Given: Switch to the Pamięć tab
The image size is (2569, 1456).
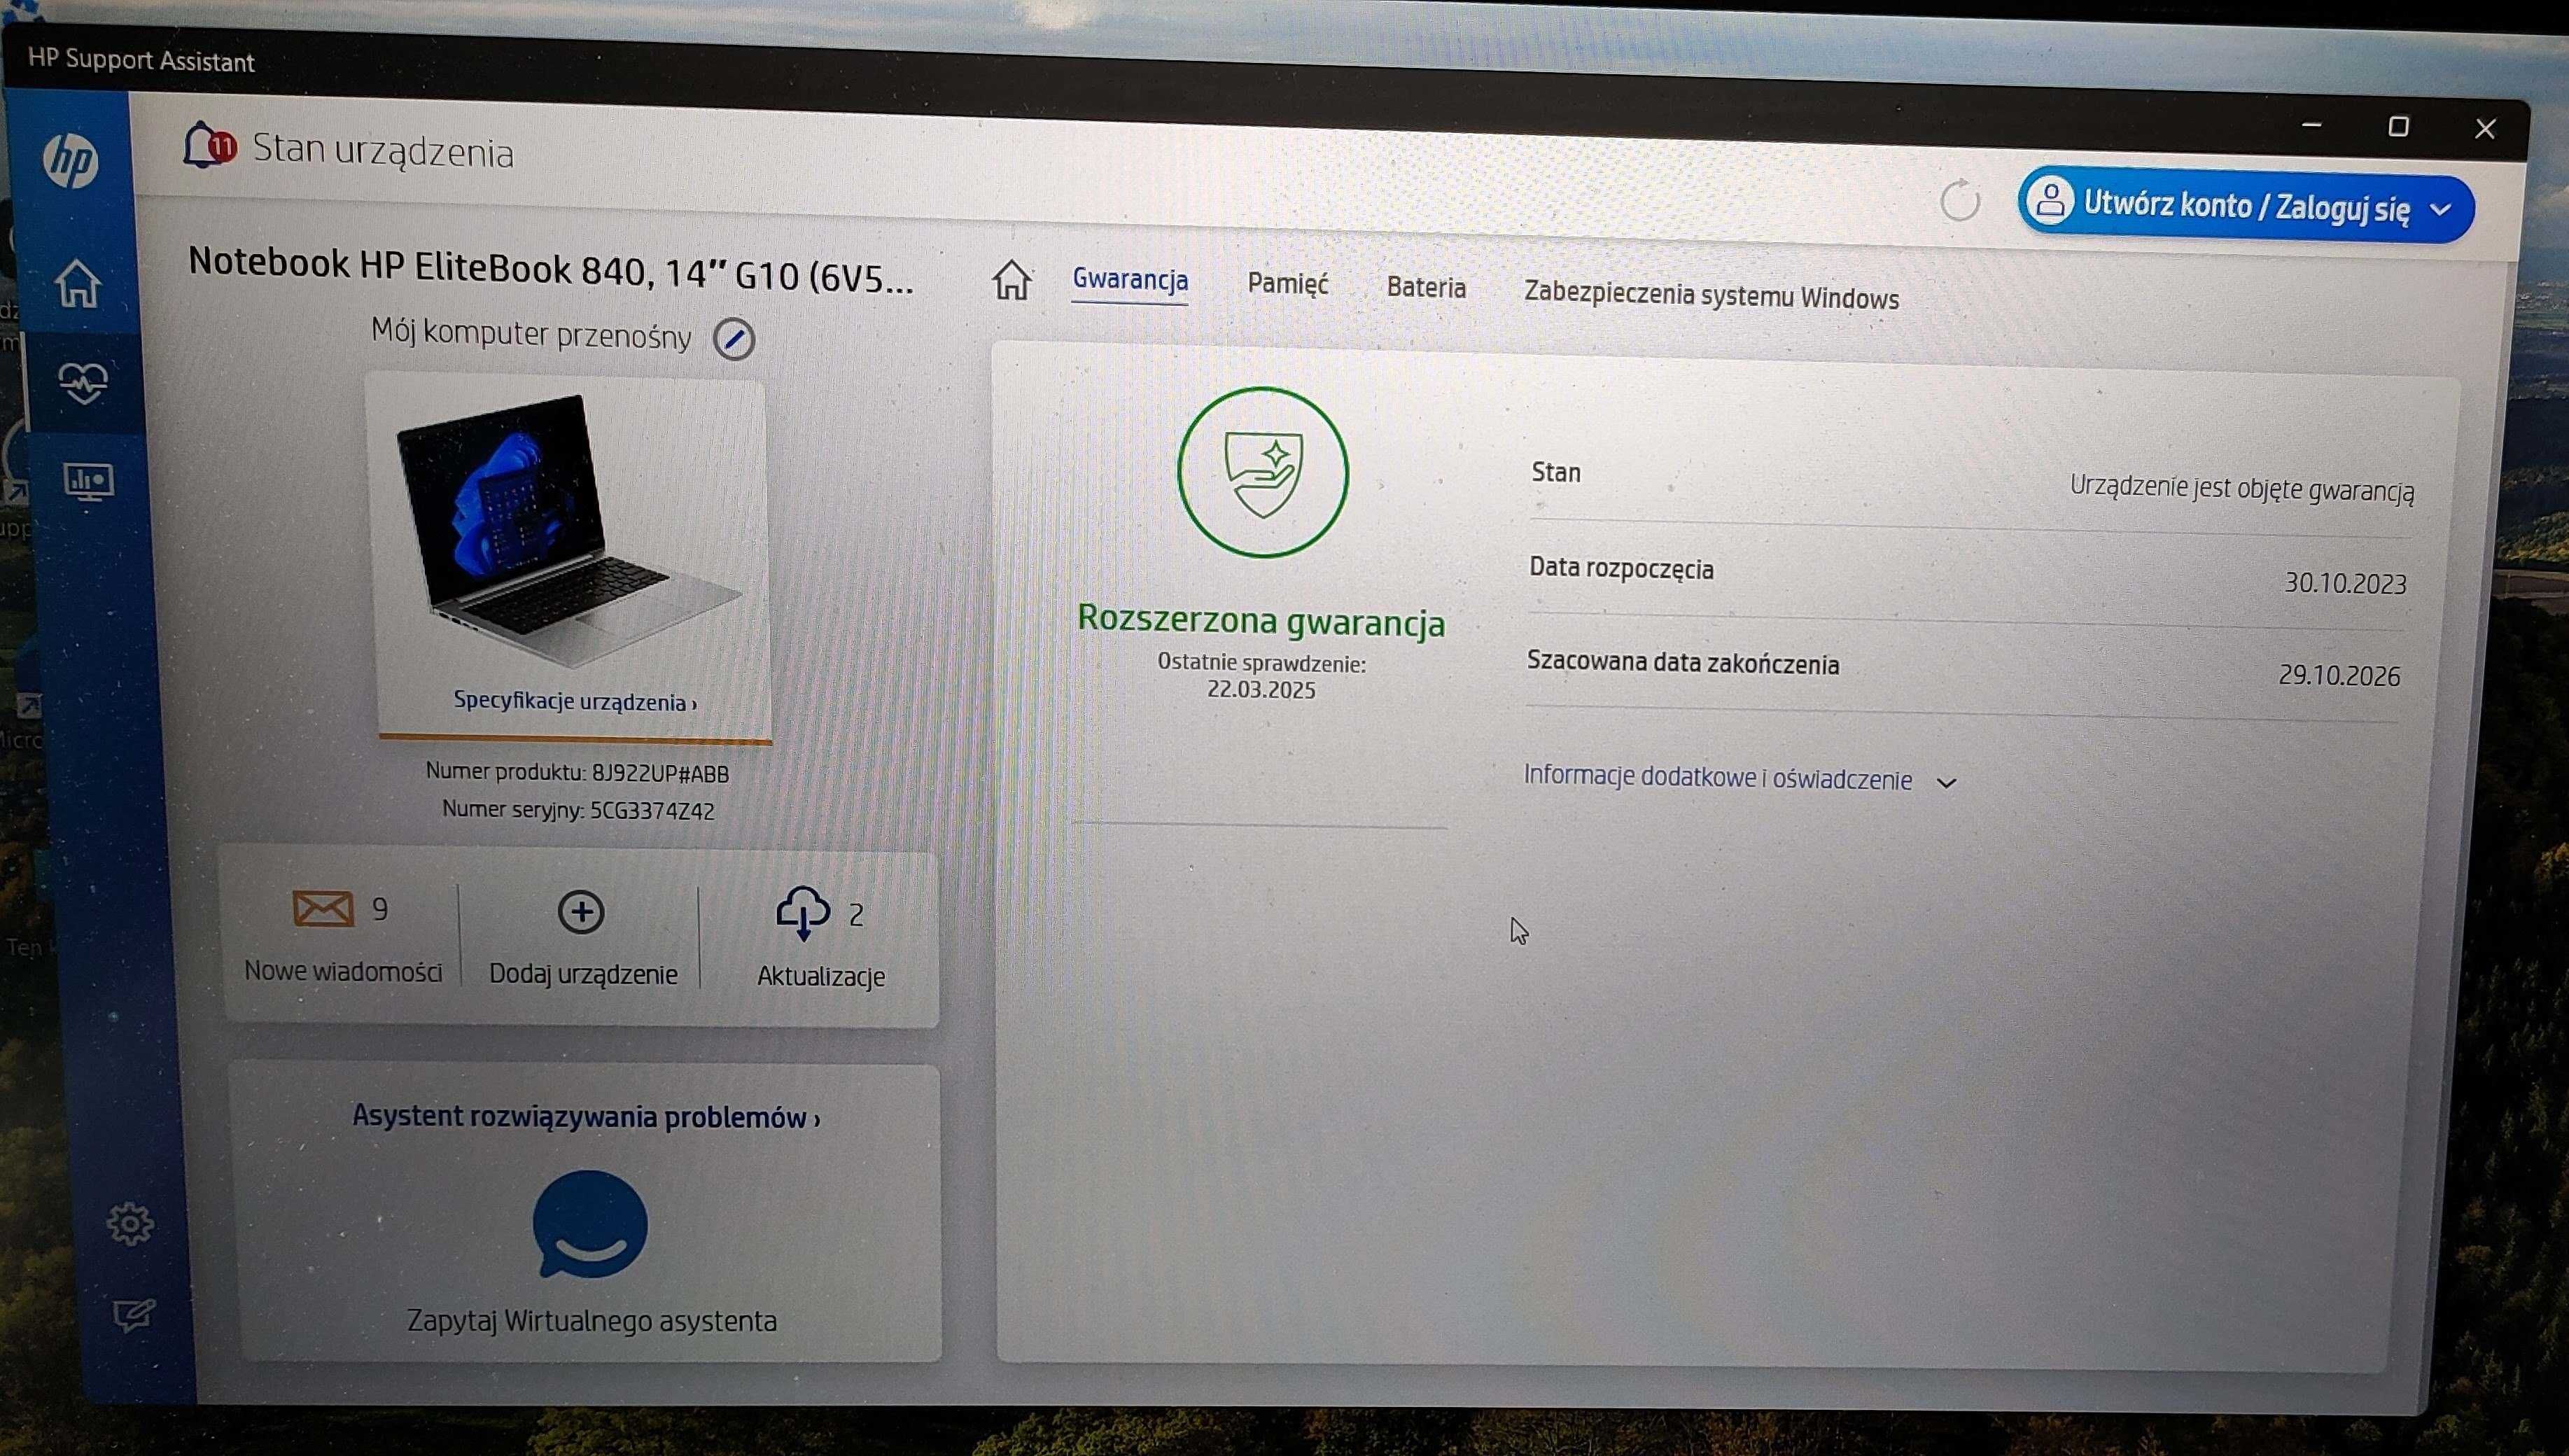Looking at the screenshot, I should (1287, 284).
